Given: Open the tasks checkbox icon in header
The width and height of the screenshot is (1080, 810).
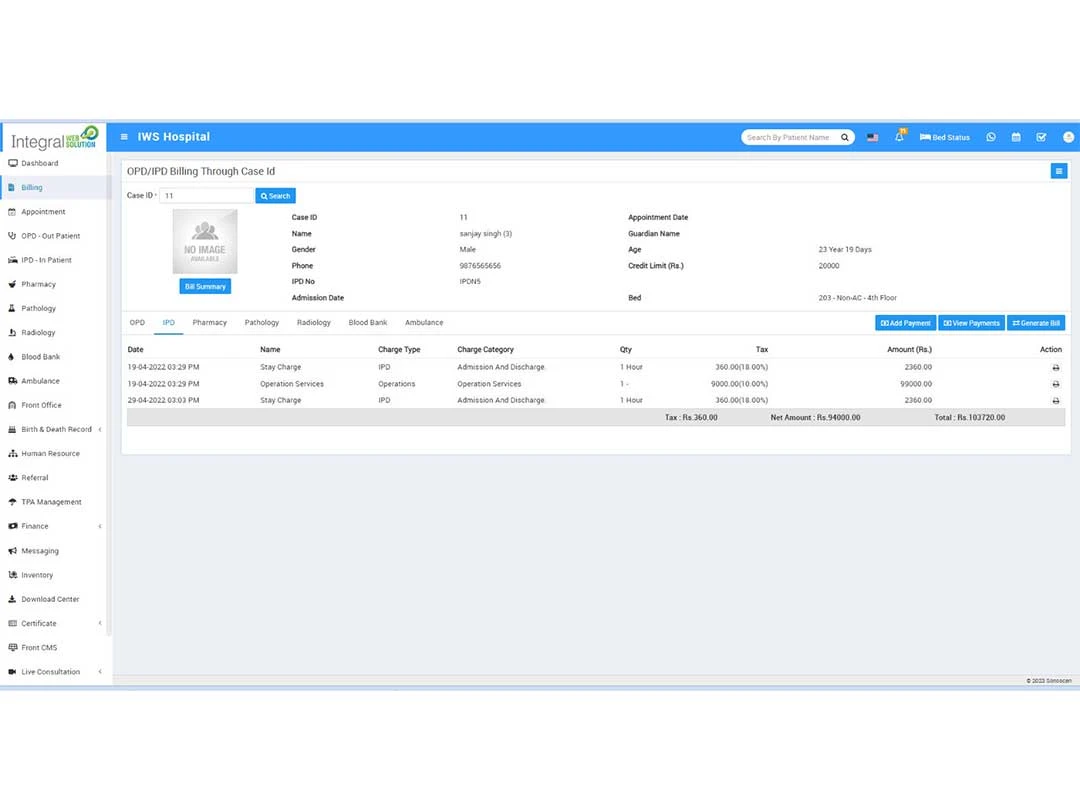Looking at the screenshot, I should coord(1041,137).
